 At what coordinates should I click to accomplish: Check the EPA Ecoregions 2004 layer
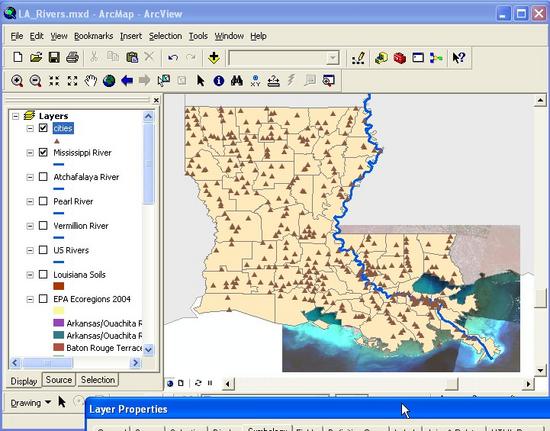pos(43,298)
